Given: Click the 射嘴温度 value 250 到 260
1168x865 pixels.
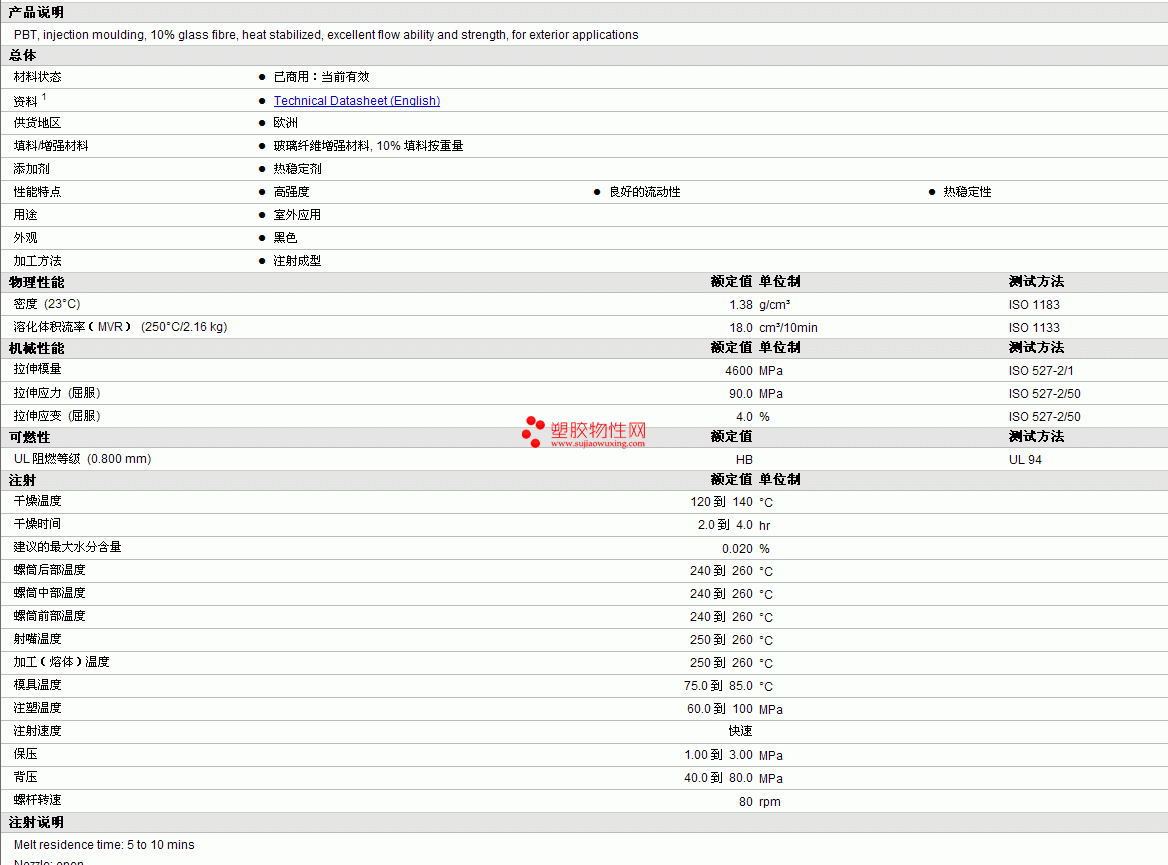Looking at the screenshot, I should [x=721, y=640].
